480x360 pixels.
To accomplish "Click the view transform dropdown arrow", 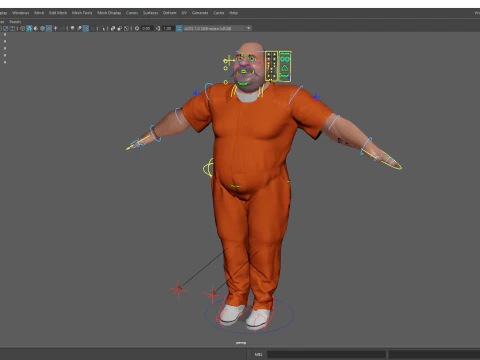I will tap(249, 28).
